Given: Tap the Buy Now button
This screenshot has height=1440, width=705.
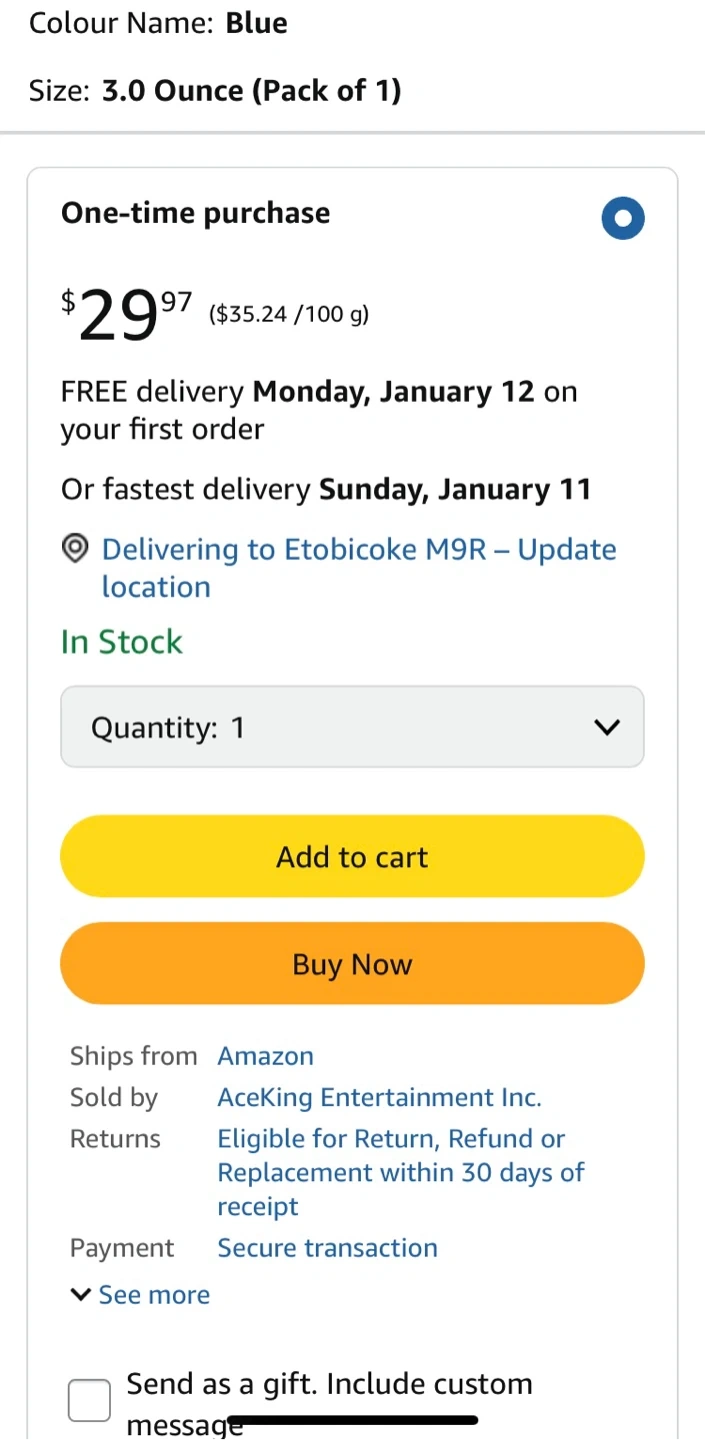Looking at the screenshot, I should pyautogui.click(x=352, y=964).
